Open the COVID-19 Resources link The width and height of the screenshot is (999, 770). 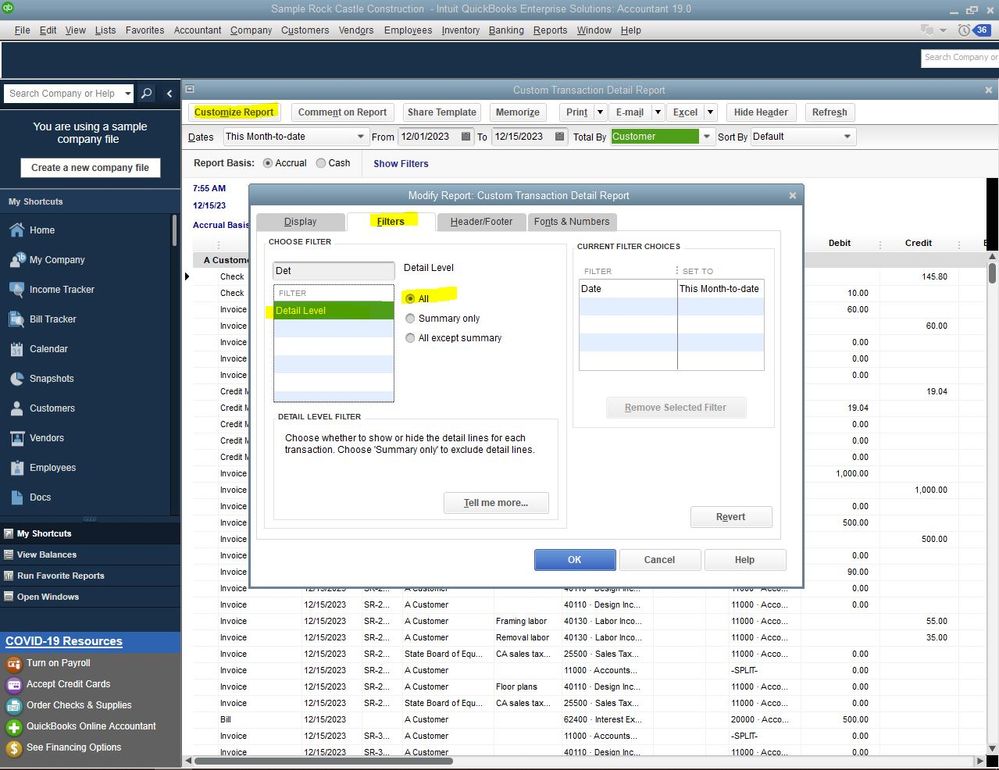pyautogui.click(x=64, y=641)
